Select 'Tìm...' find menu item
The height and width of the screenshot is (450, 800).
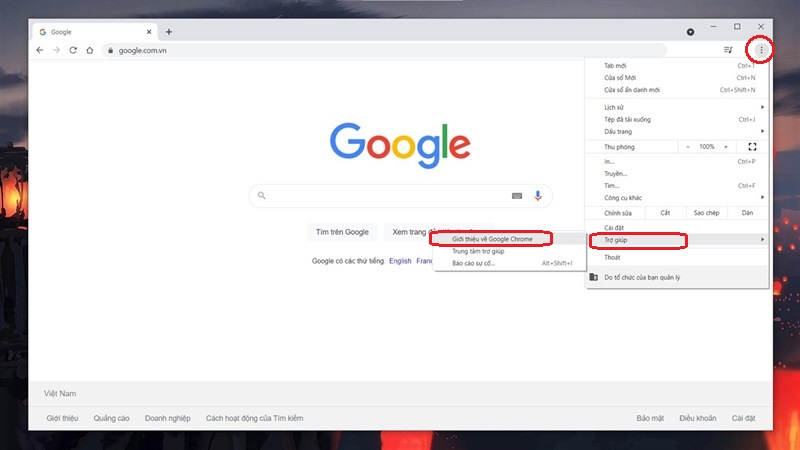click(x=677, y=186)
